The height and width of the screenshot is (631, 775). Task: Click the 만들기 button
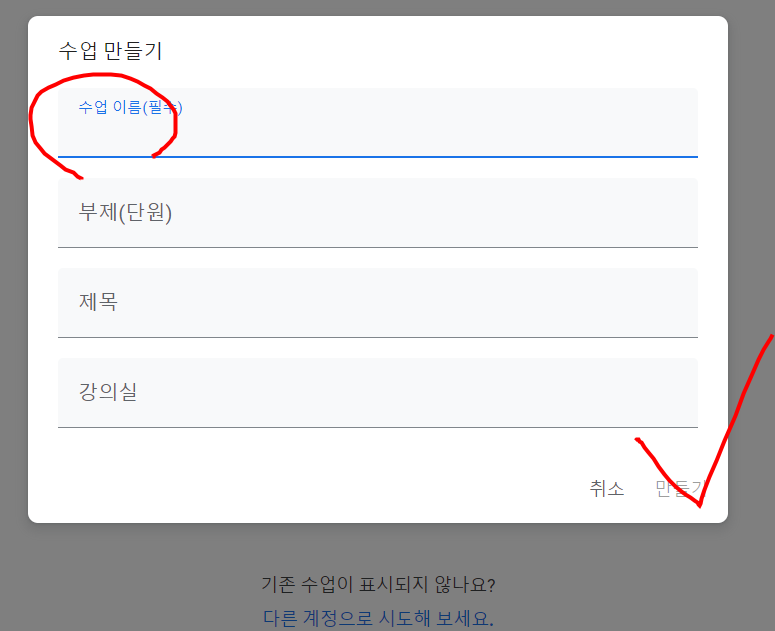point(679,489)
